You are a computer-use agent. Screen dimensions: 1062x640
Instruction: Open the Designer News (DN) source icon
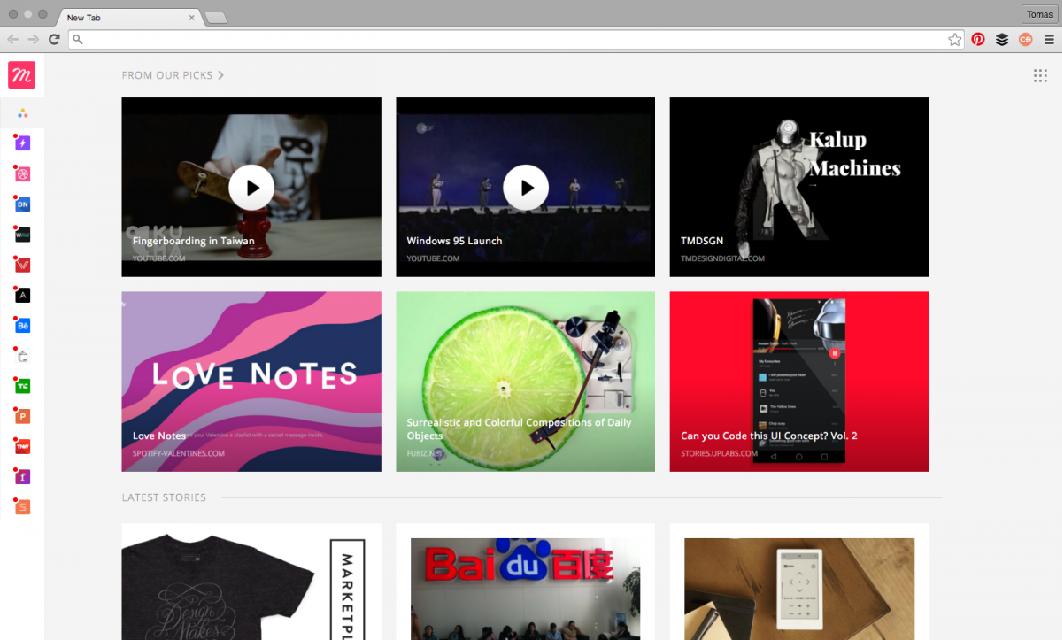(x=22, y=203)
